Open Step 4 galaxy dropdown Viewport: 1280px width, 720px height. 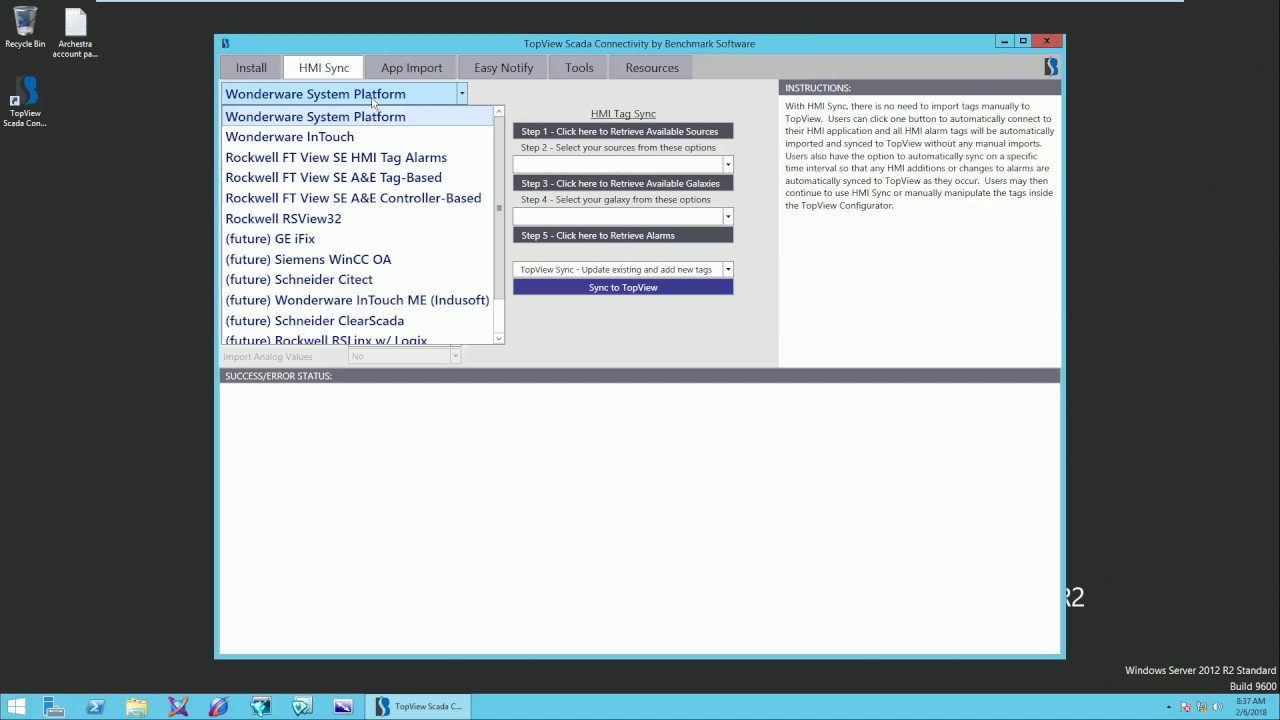pyautogui.click(x=727, y=217)
